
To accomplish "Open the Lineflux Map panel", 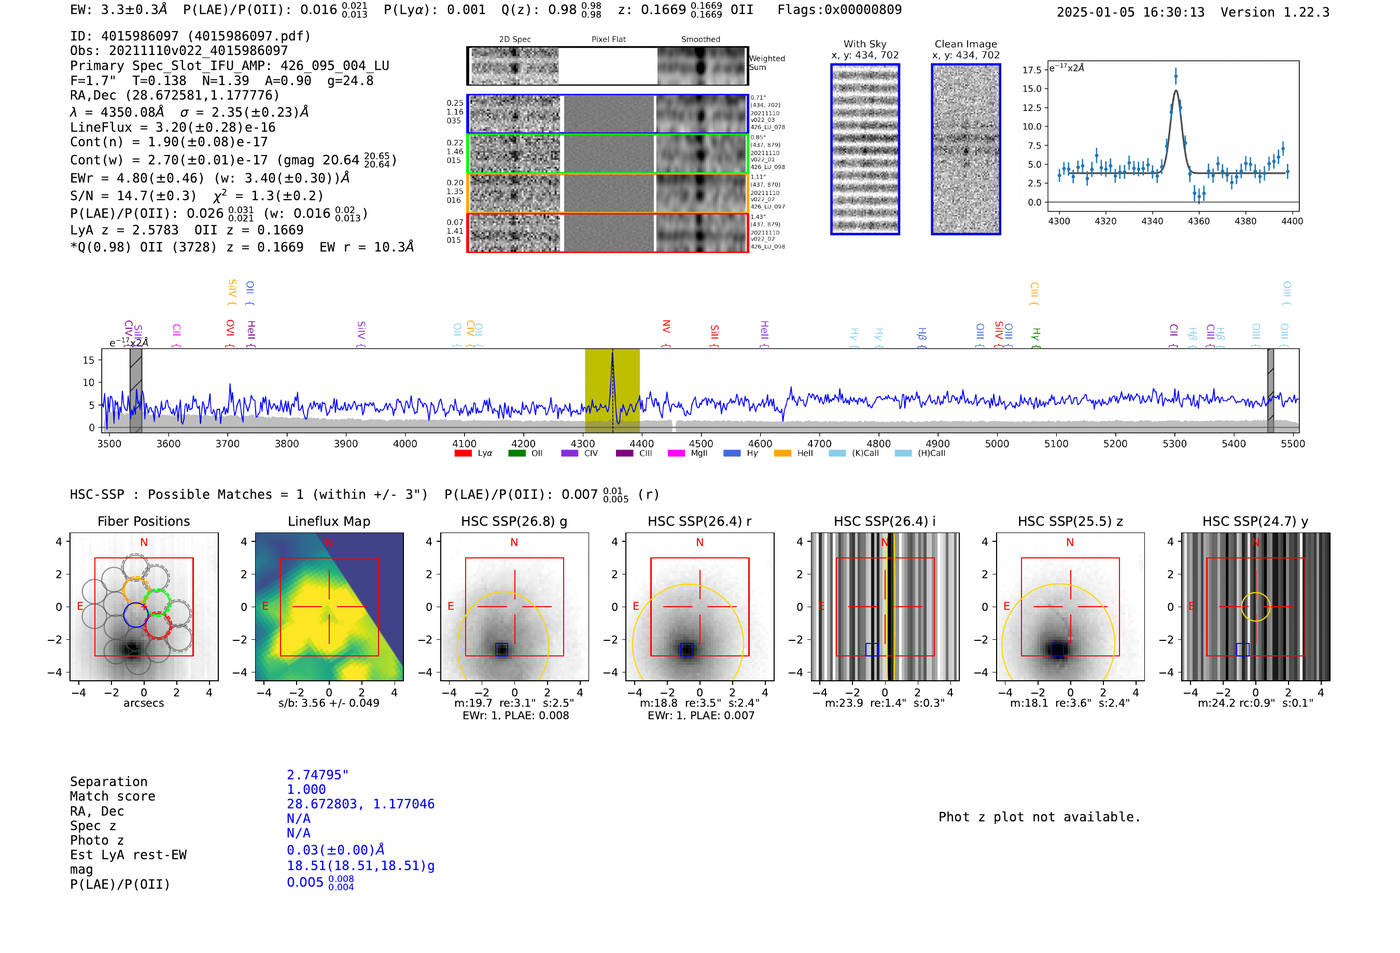I will (x=329, y=607).
